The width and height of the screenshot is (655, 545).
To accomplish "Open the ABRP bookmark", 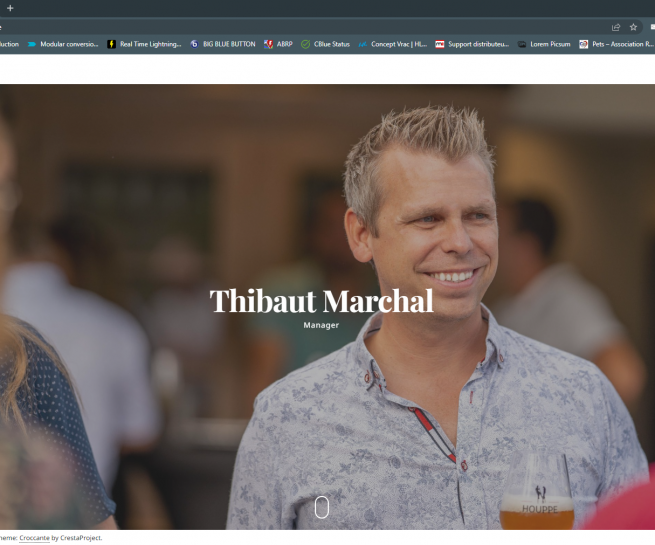I will (x=278, y=44).
